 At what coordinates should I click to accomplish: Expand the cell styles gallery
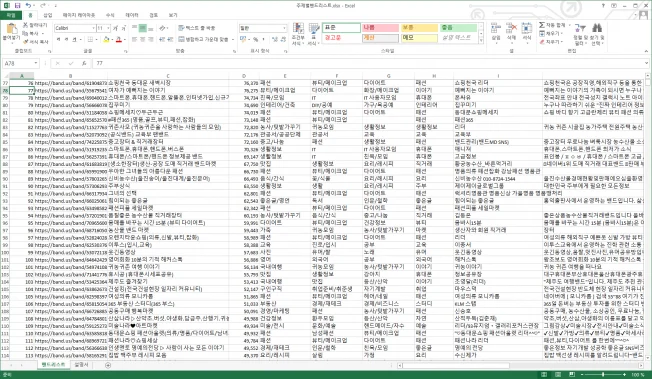[x=481, y=41]
